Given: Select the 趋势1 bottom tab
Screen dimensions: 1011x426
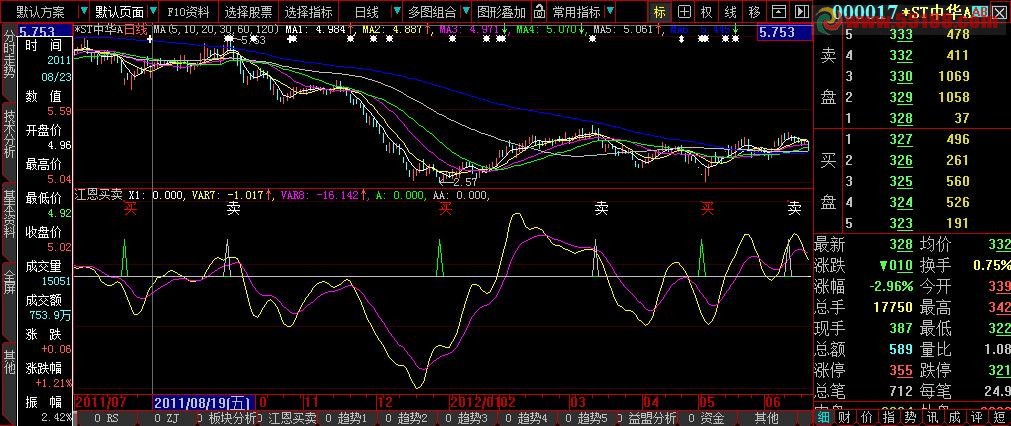Looking at the screenshot, I should (x=347, y=418).
